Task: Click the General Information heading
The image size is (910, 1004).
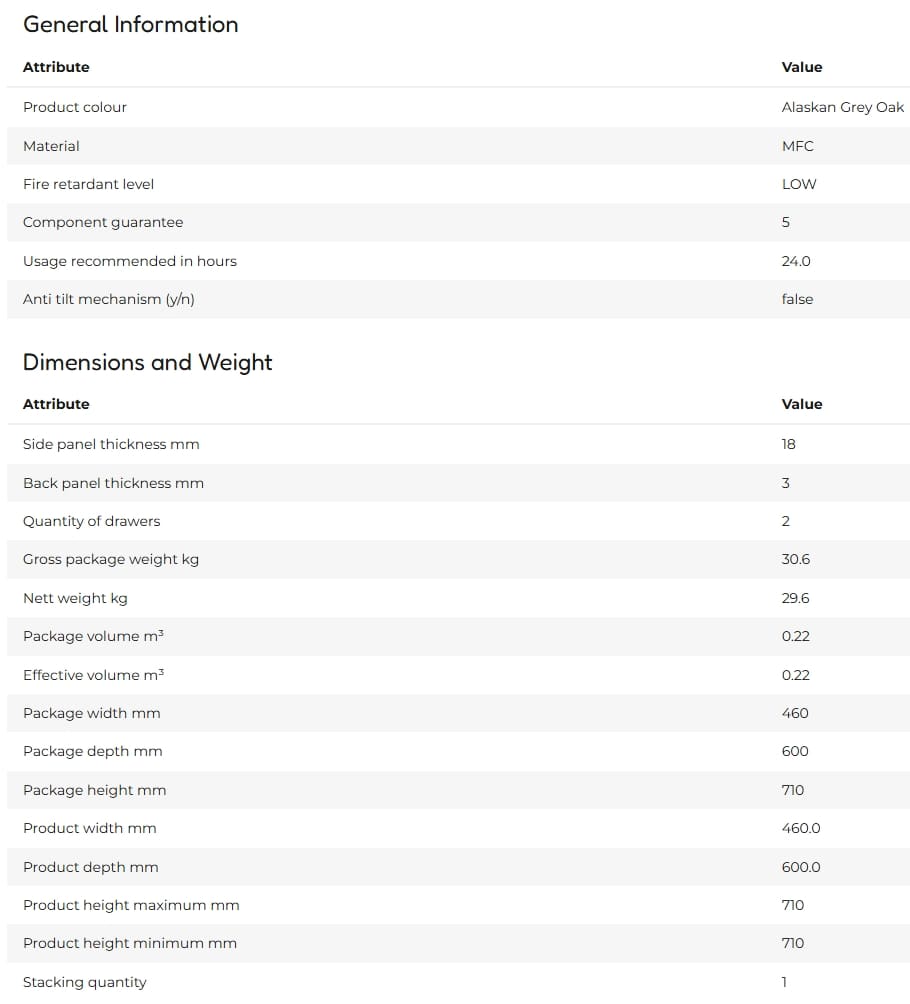Action: [131, 24]
